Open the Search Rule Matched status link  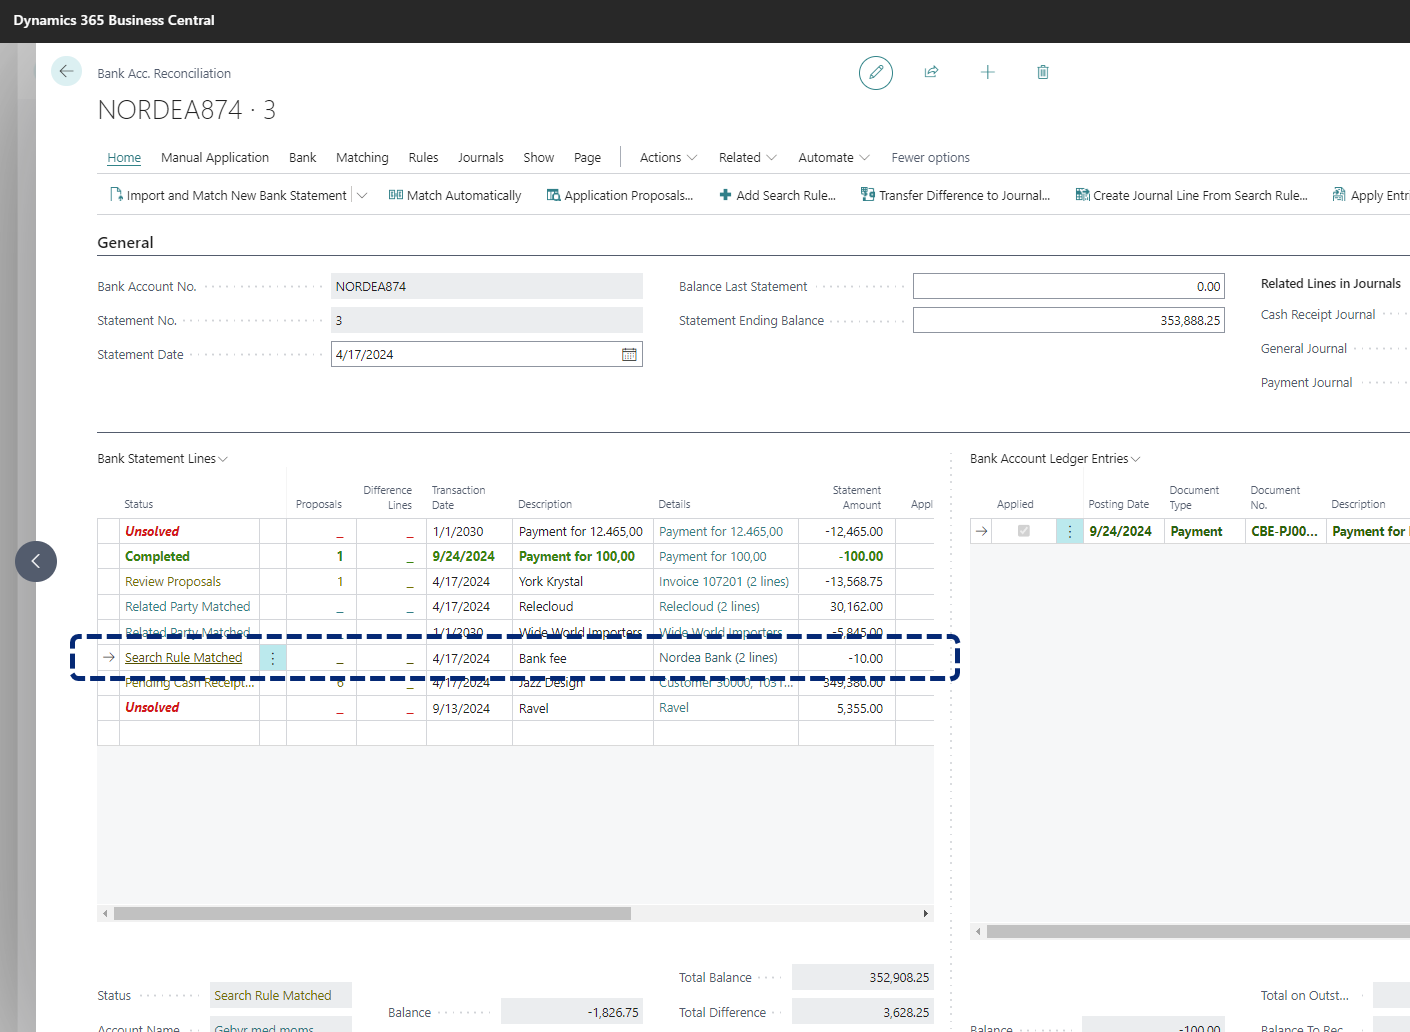click(x=184, y=657)
